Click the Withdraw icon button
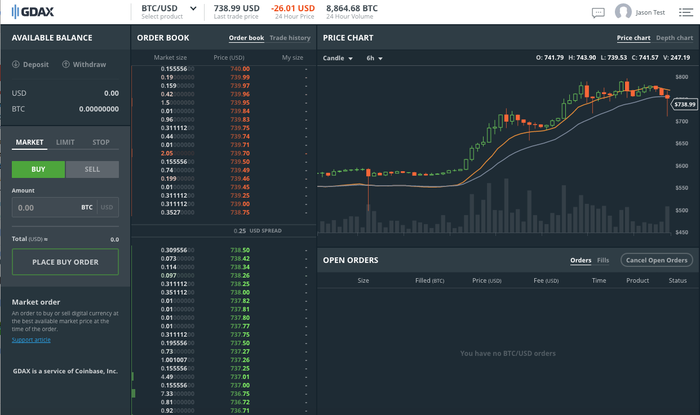700x415 pixels. click(x=66, y=64)
